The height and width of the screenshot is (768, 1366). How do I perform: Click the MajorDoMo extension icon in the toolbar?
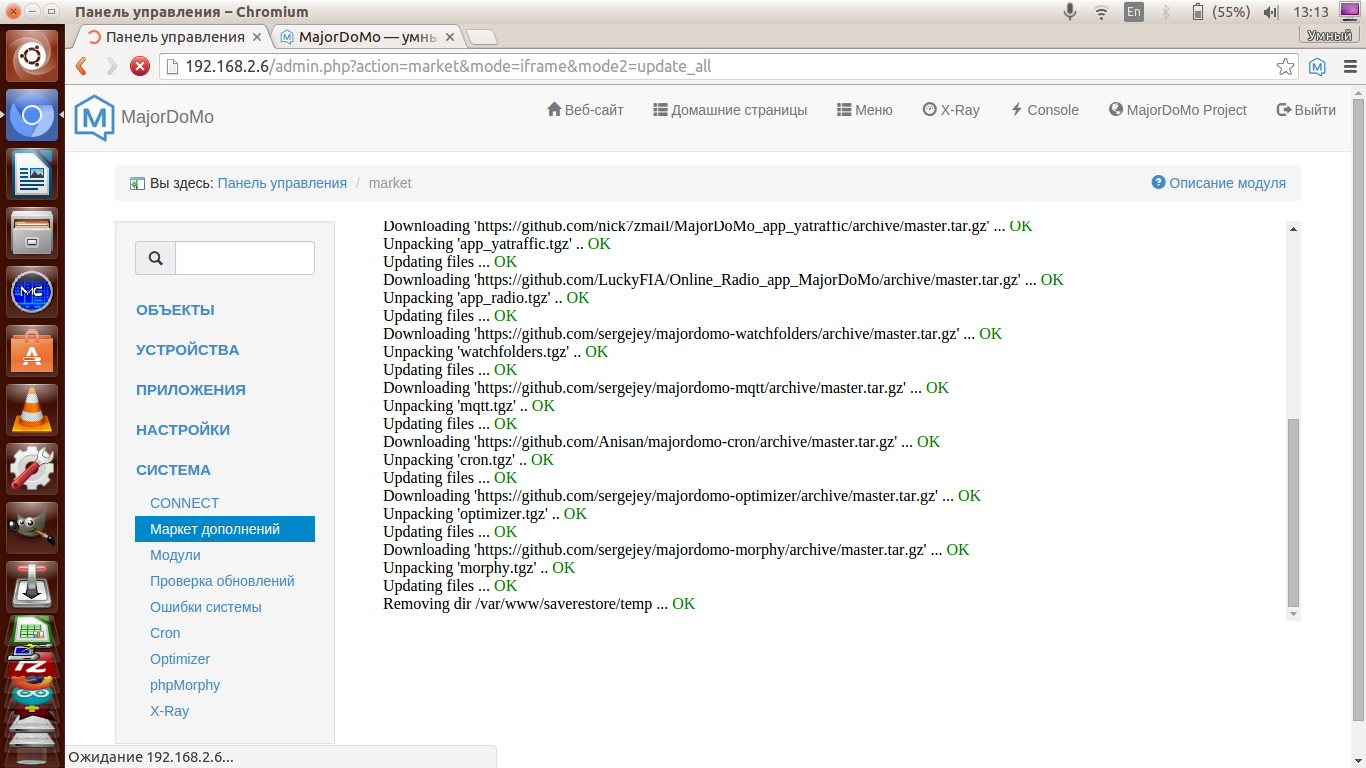coord(1318,67)
